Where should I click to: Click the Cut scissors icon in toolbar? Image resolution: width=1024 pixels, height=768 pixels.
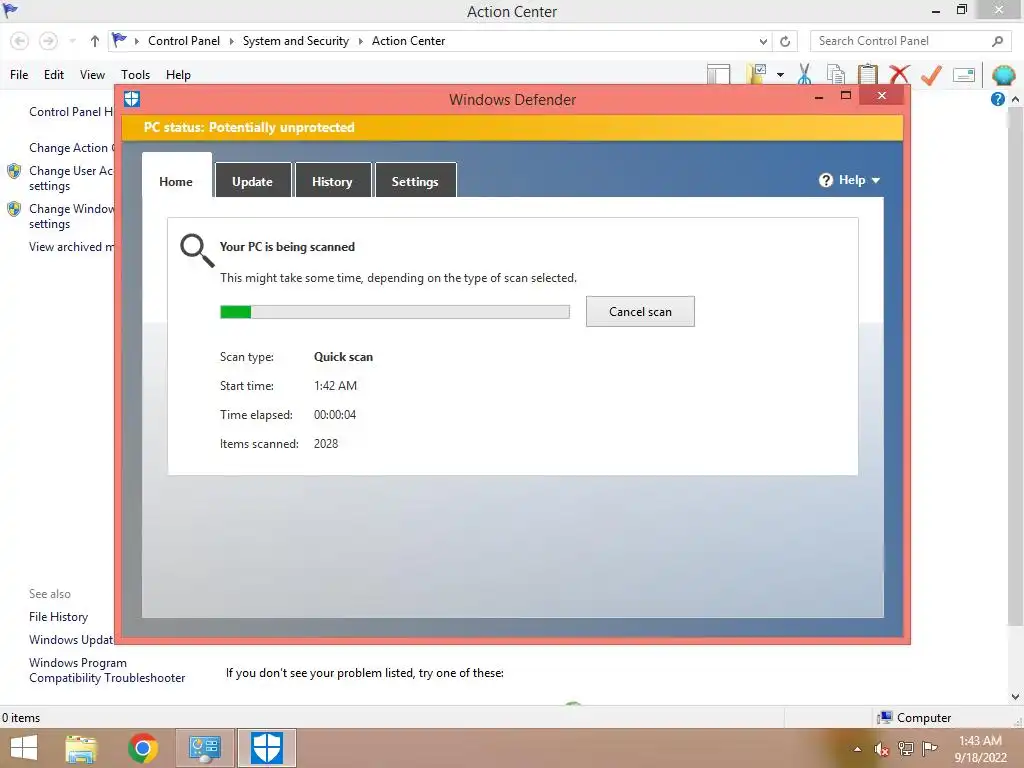[x=805, y=75]
